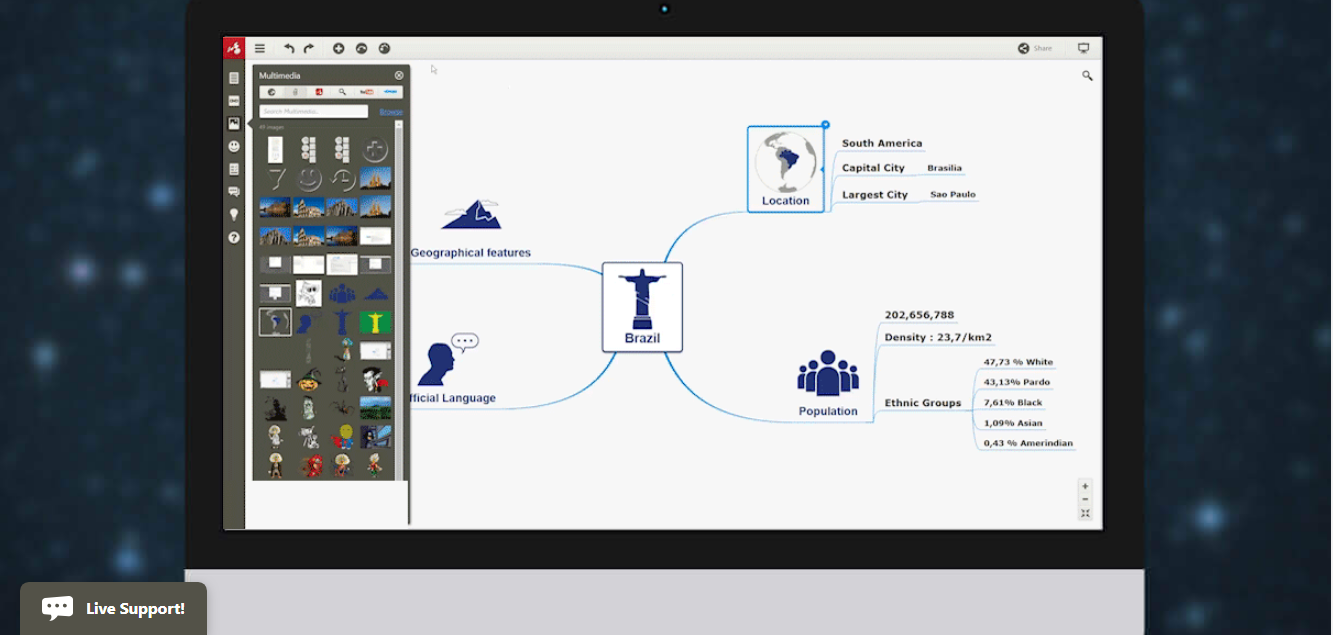Switch to web images source tab
The width and height of the screenshot is (1333, 635).
tap(271, 92)
